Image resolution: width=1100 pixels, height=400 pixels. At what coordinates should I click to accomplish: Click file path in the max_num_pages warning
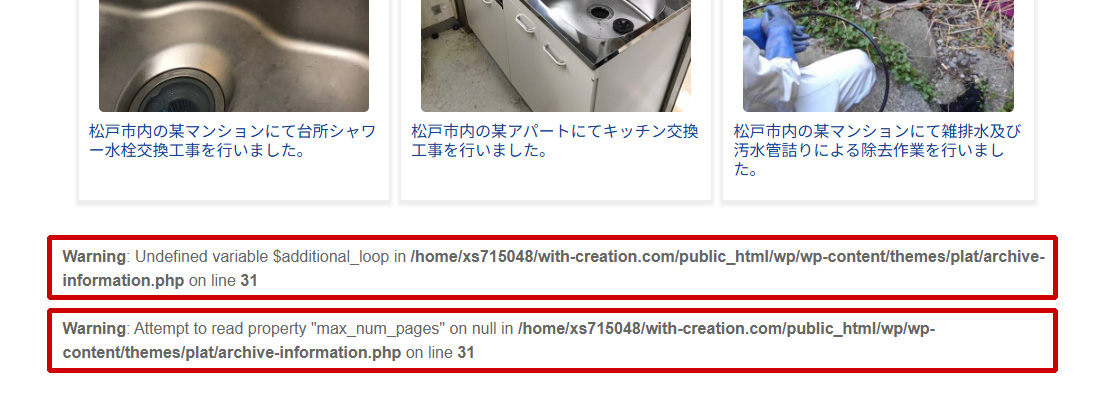coord(499,340)
